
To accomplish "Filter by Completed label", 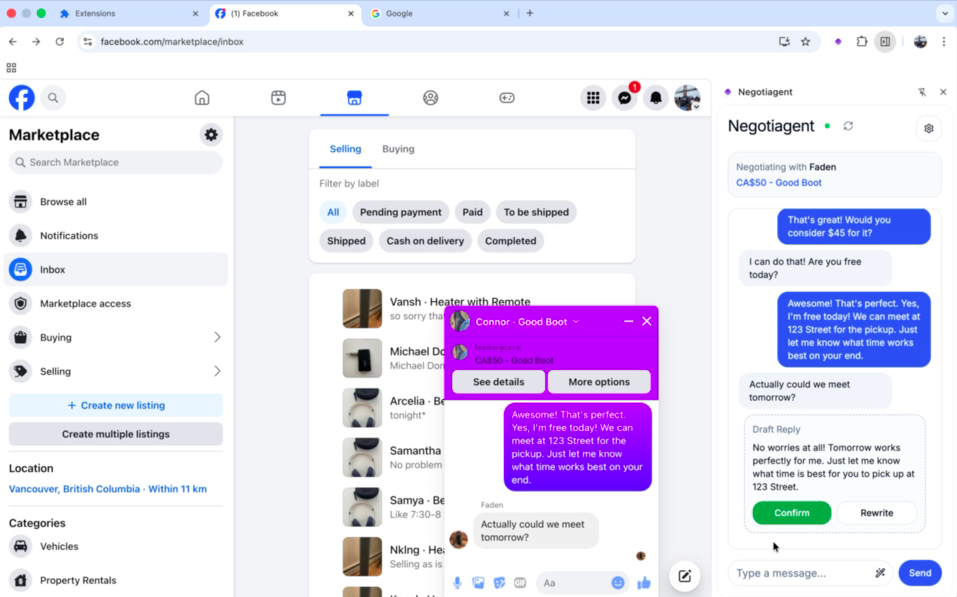I will (511, 241).
